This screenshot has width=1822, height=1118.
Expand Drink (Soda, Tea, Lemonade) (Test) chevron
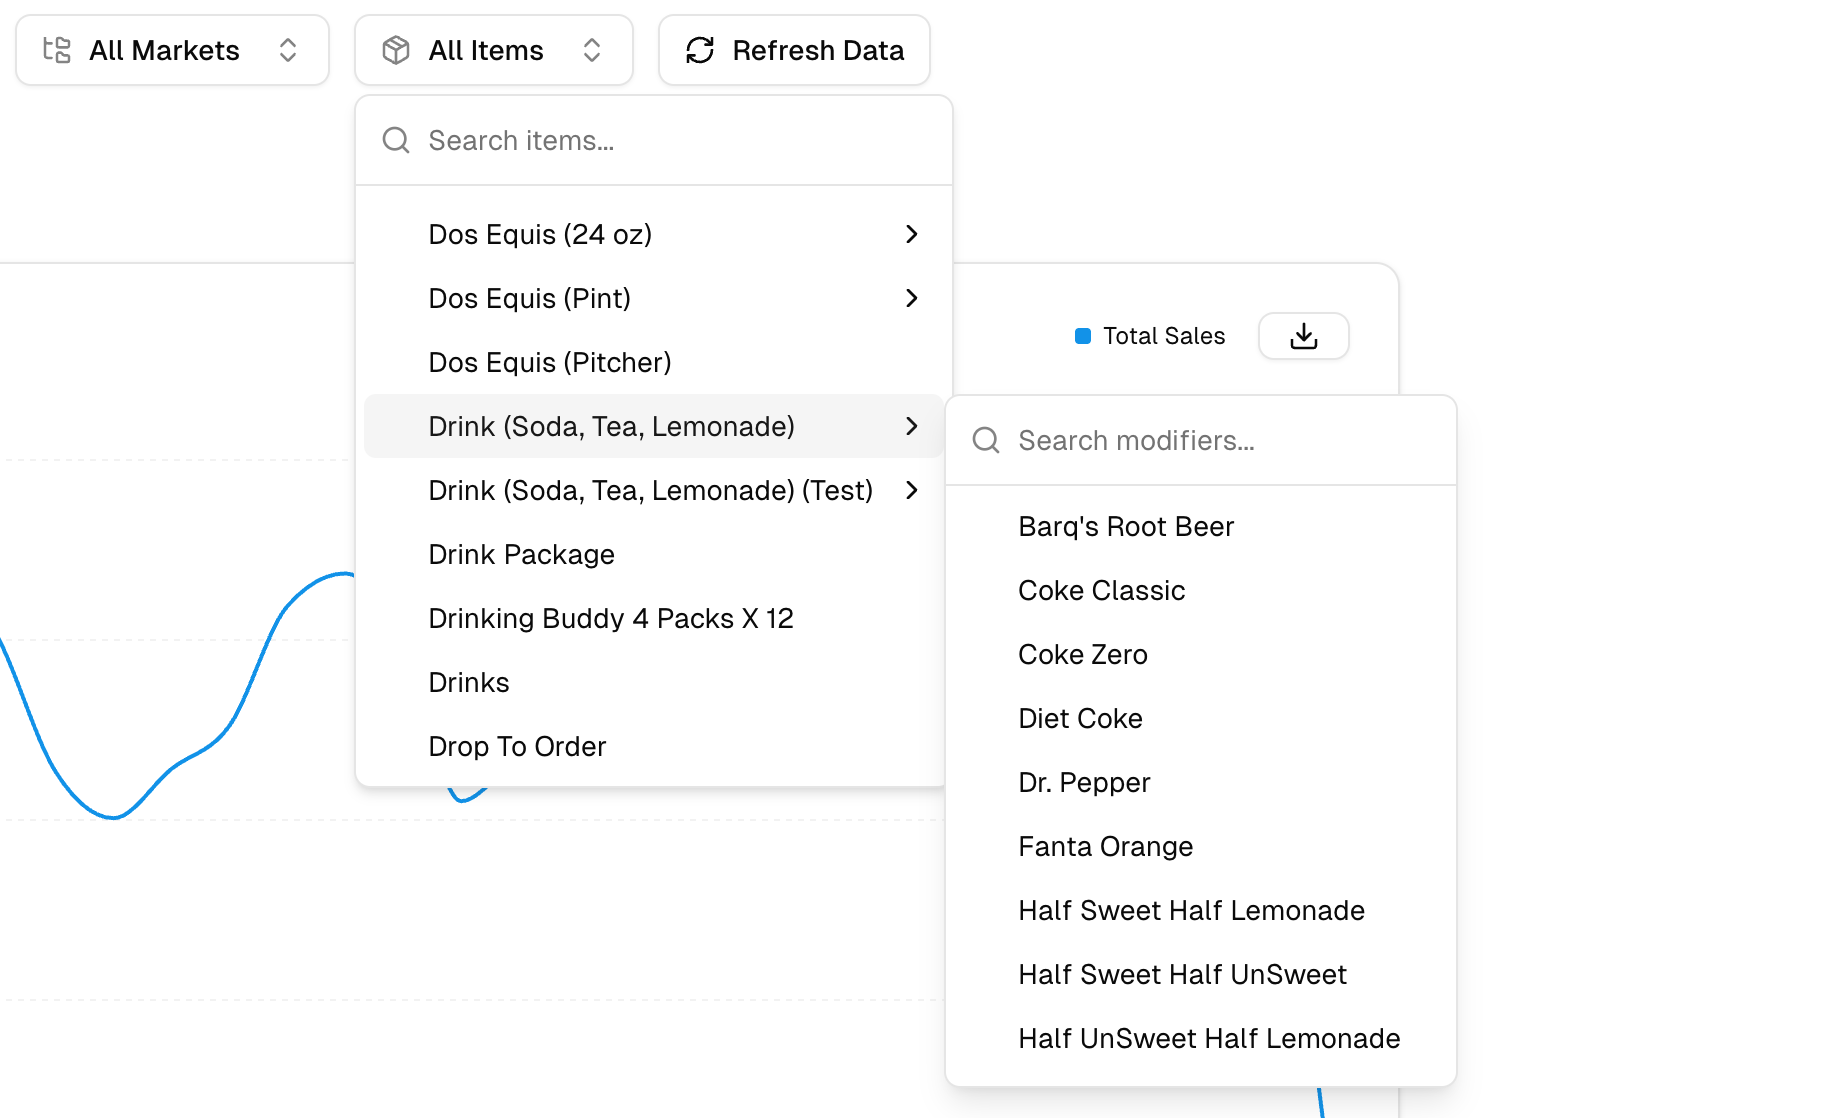click(911, 490)
